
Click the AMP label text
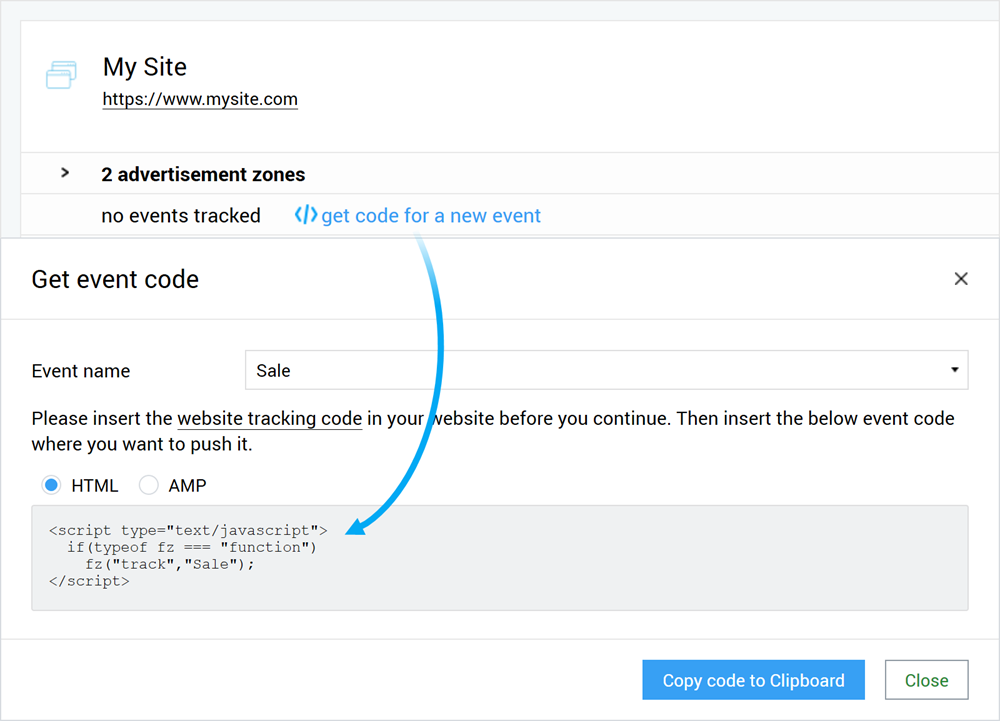[187, 486]
